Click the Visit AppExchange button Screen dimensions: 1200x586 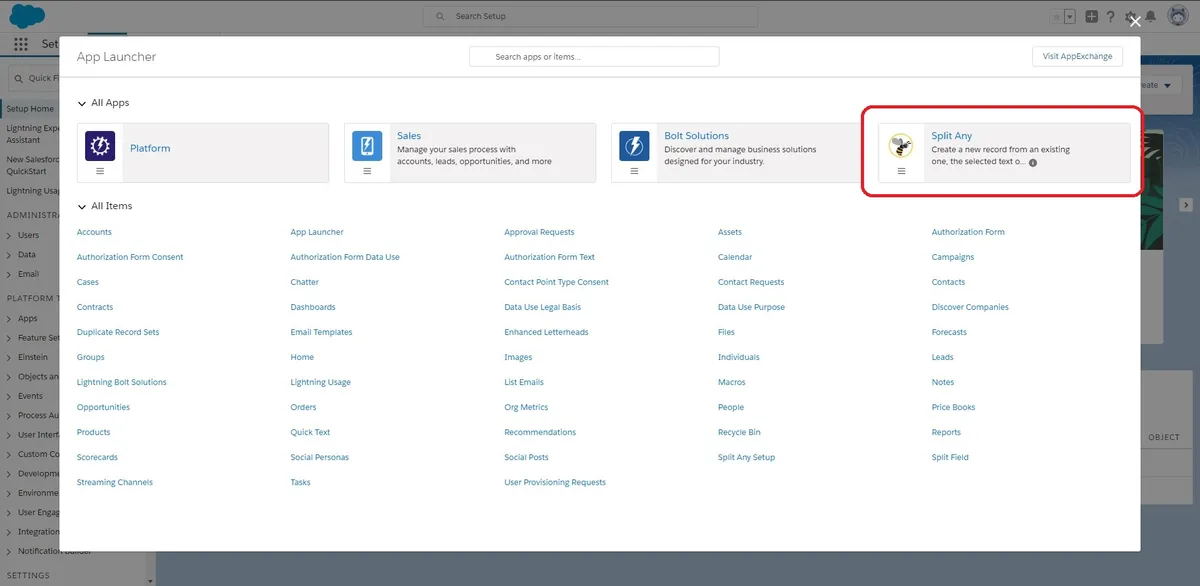pos(1077,57)
